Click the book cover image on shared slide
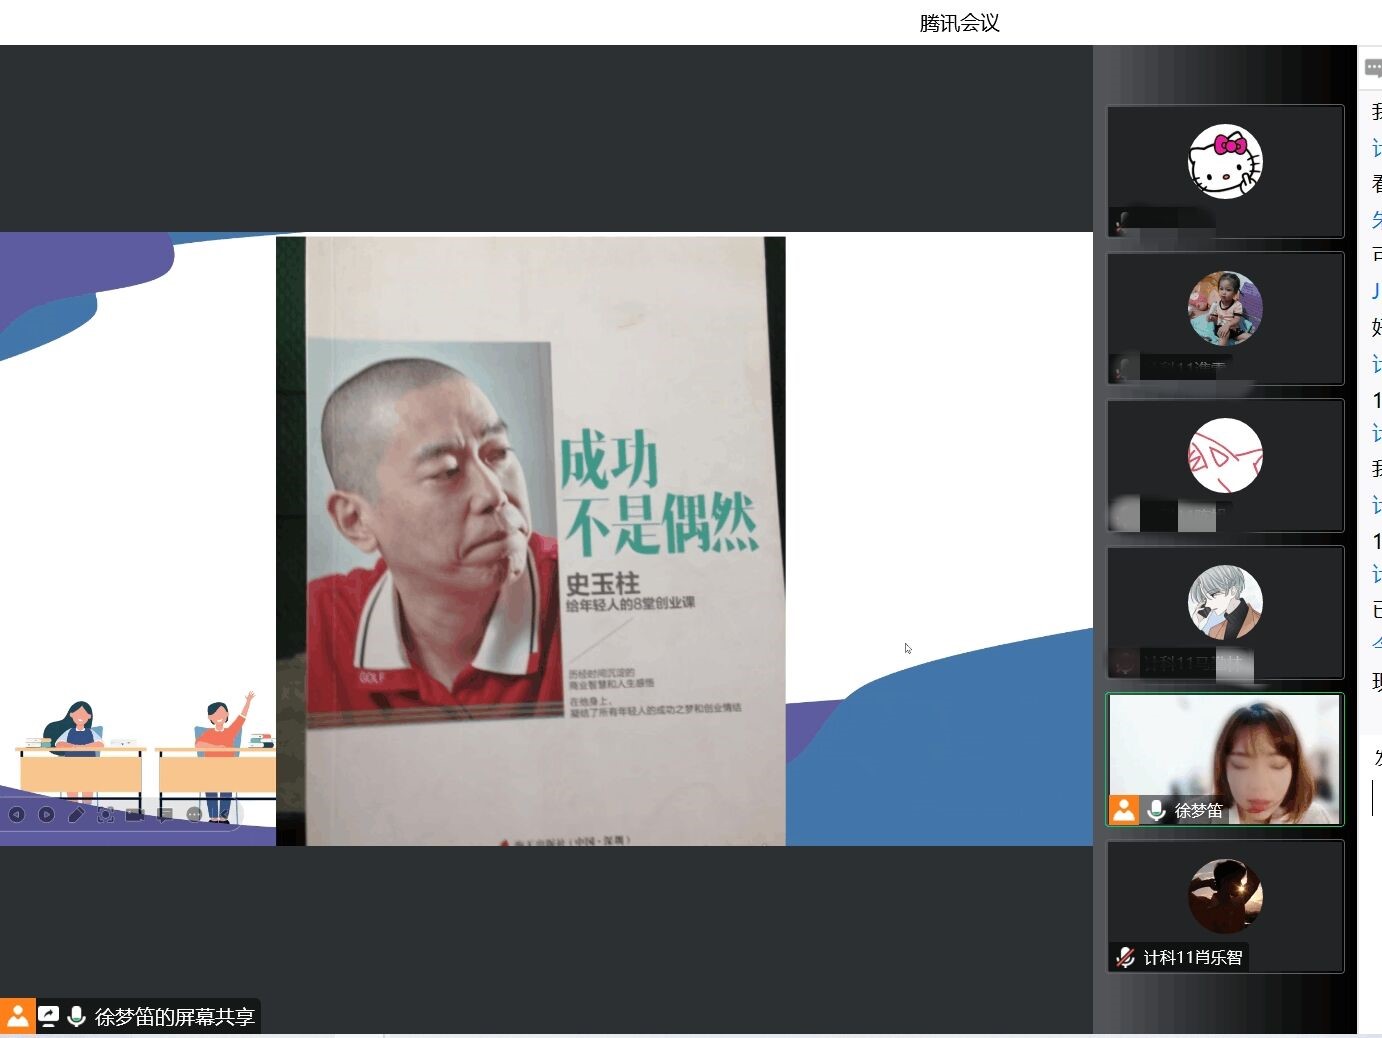Viewport: 1382px width, 1038px height. pos(530,540)
